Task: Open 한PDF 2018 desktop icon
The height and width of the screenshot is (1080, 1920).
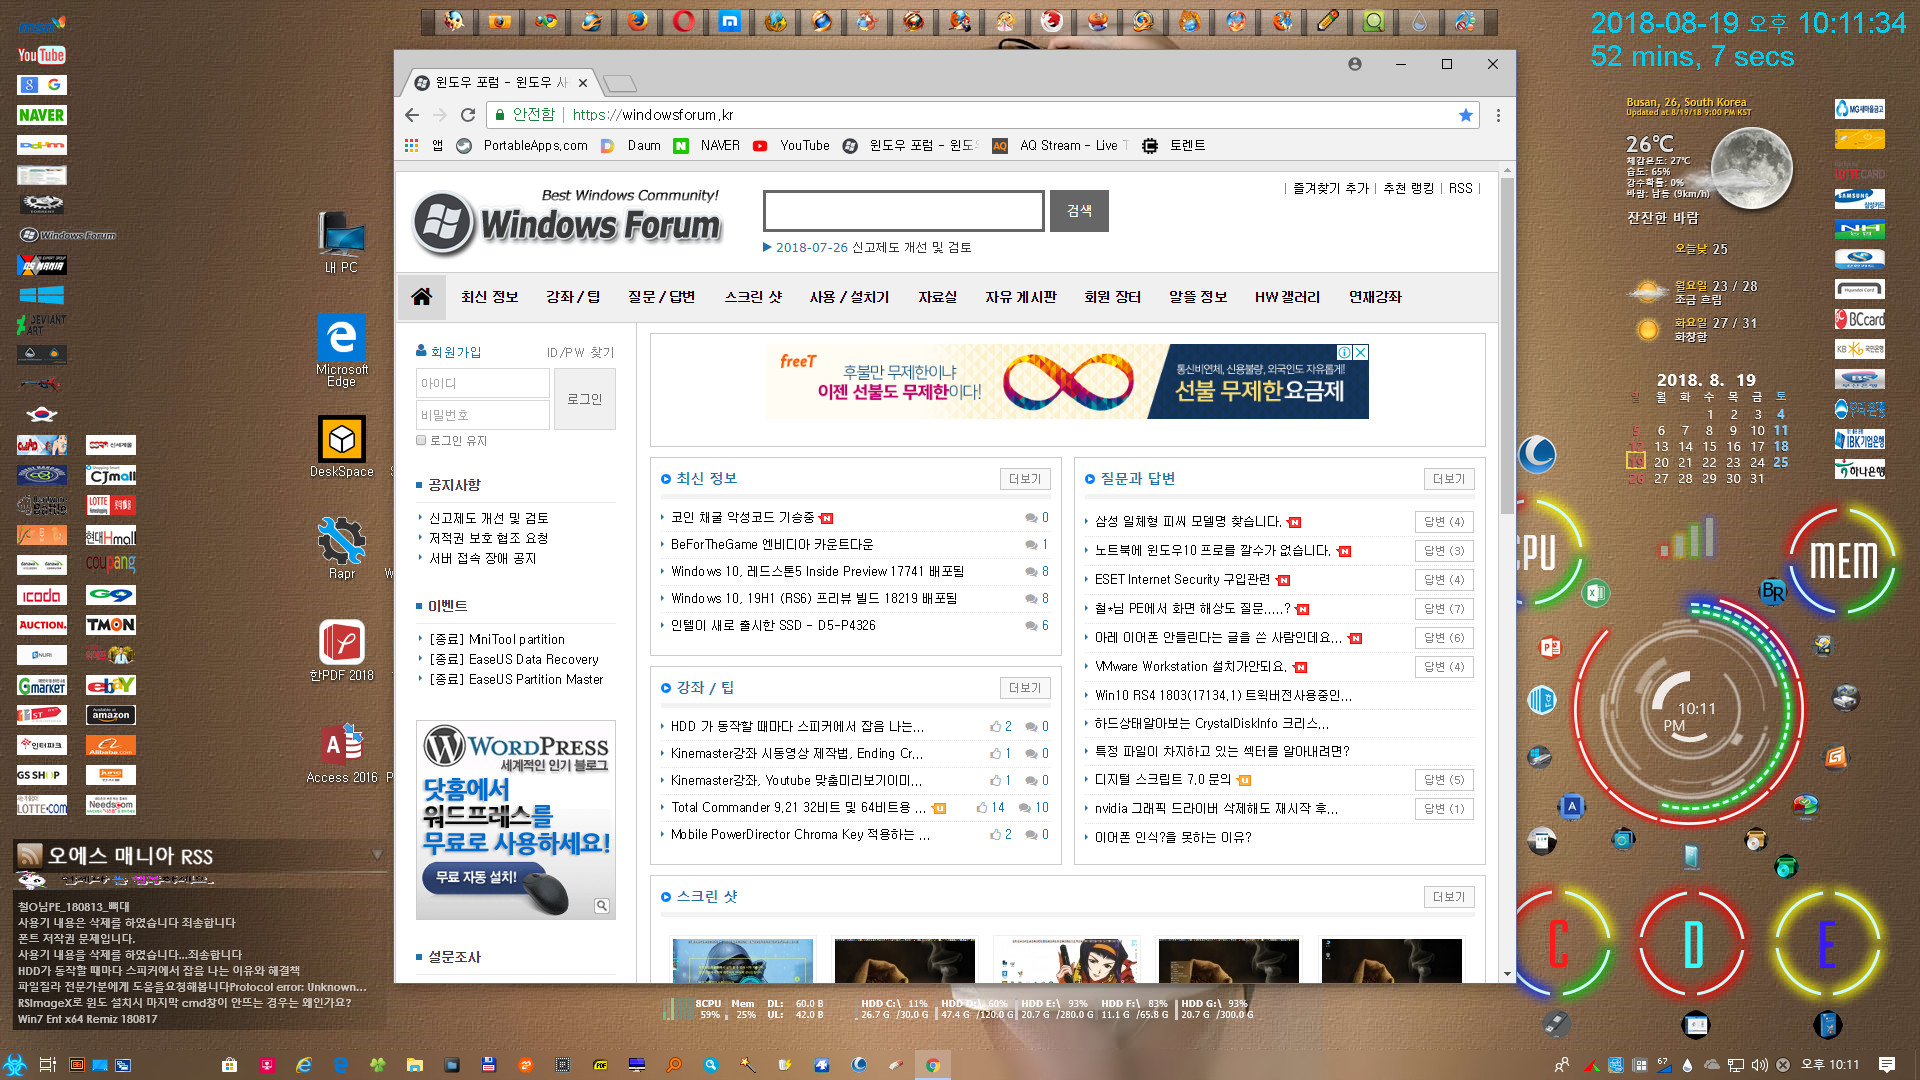Action: coord(341,650)
